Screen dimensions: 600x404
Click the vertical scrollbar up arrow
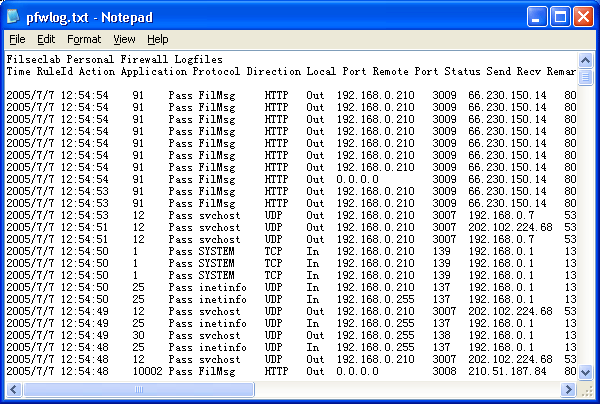click(585, 60)
